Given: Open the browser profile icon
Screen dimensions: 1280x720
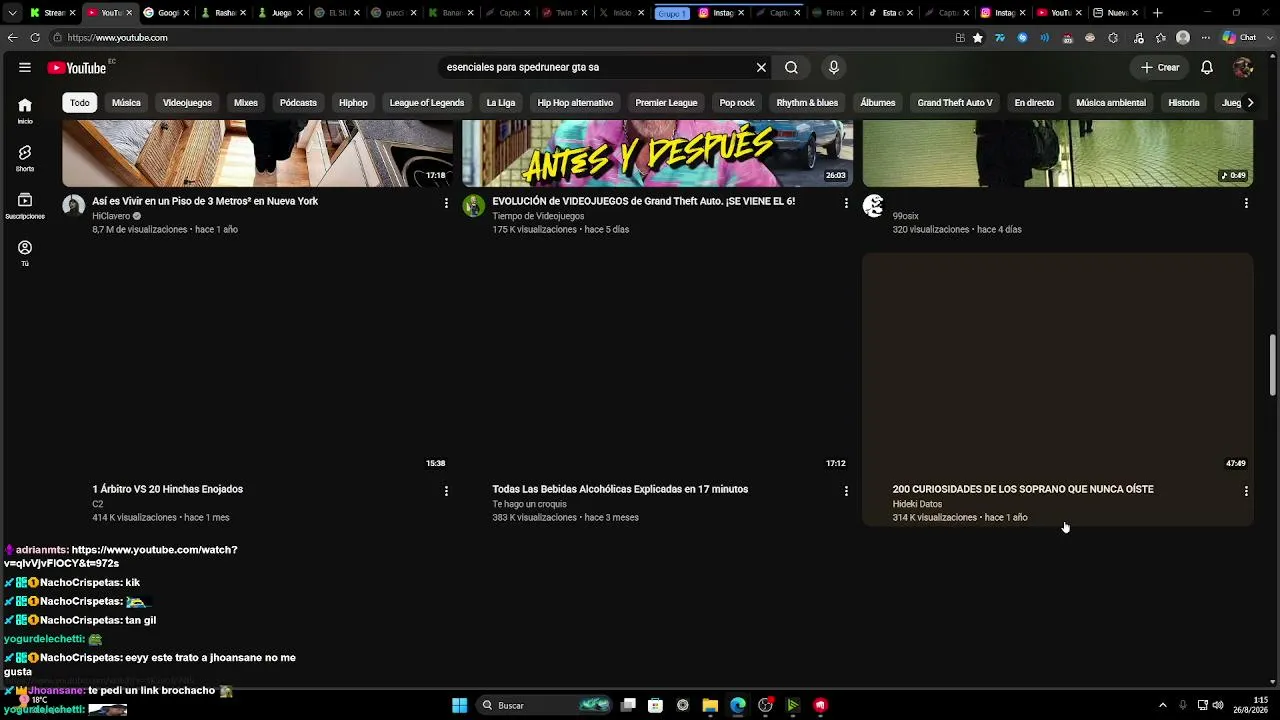Looking at the screenshot, I should 1183,37.
